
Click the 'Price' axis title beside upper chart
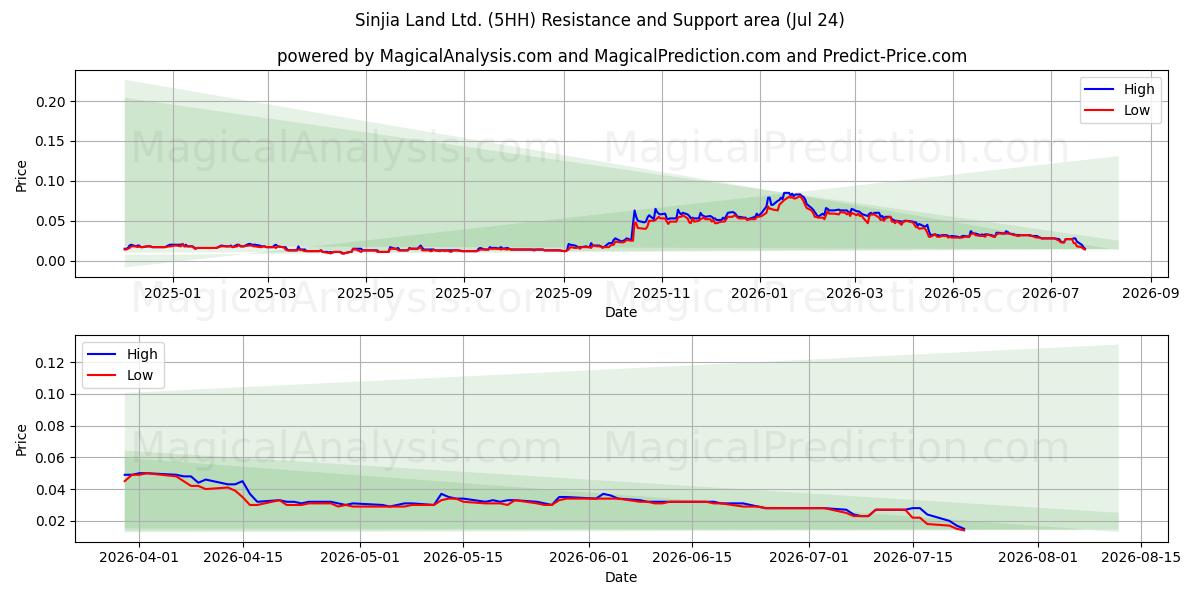tap(21, 175)
